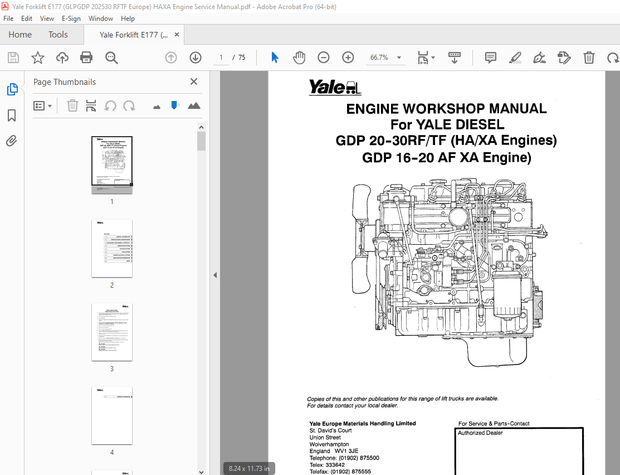620x475 pixels.
Task: Reduce thumbnail size with small mountain icon
Action: [157, 107]
